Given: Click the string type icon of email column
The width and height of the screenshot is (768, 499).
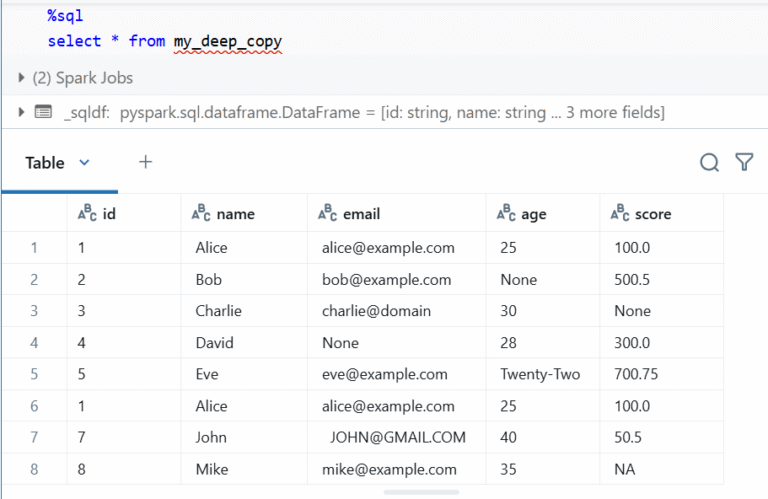Looking at the screenshot, I should click(326, 213).
